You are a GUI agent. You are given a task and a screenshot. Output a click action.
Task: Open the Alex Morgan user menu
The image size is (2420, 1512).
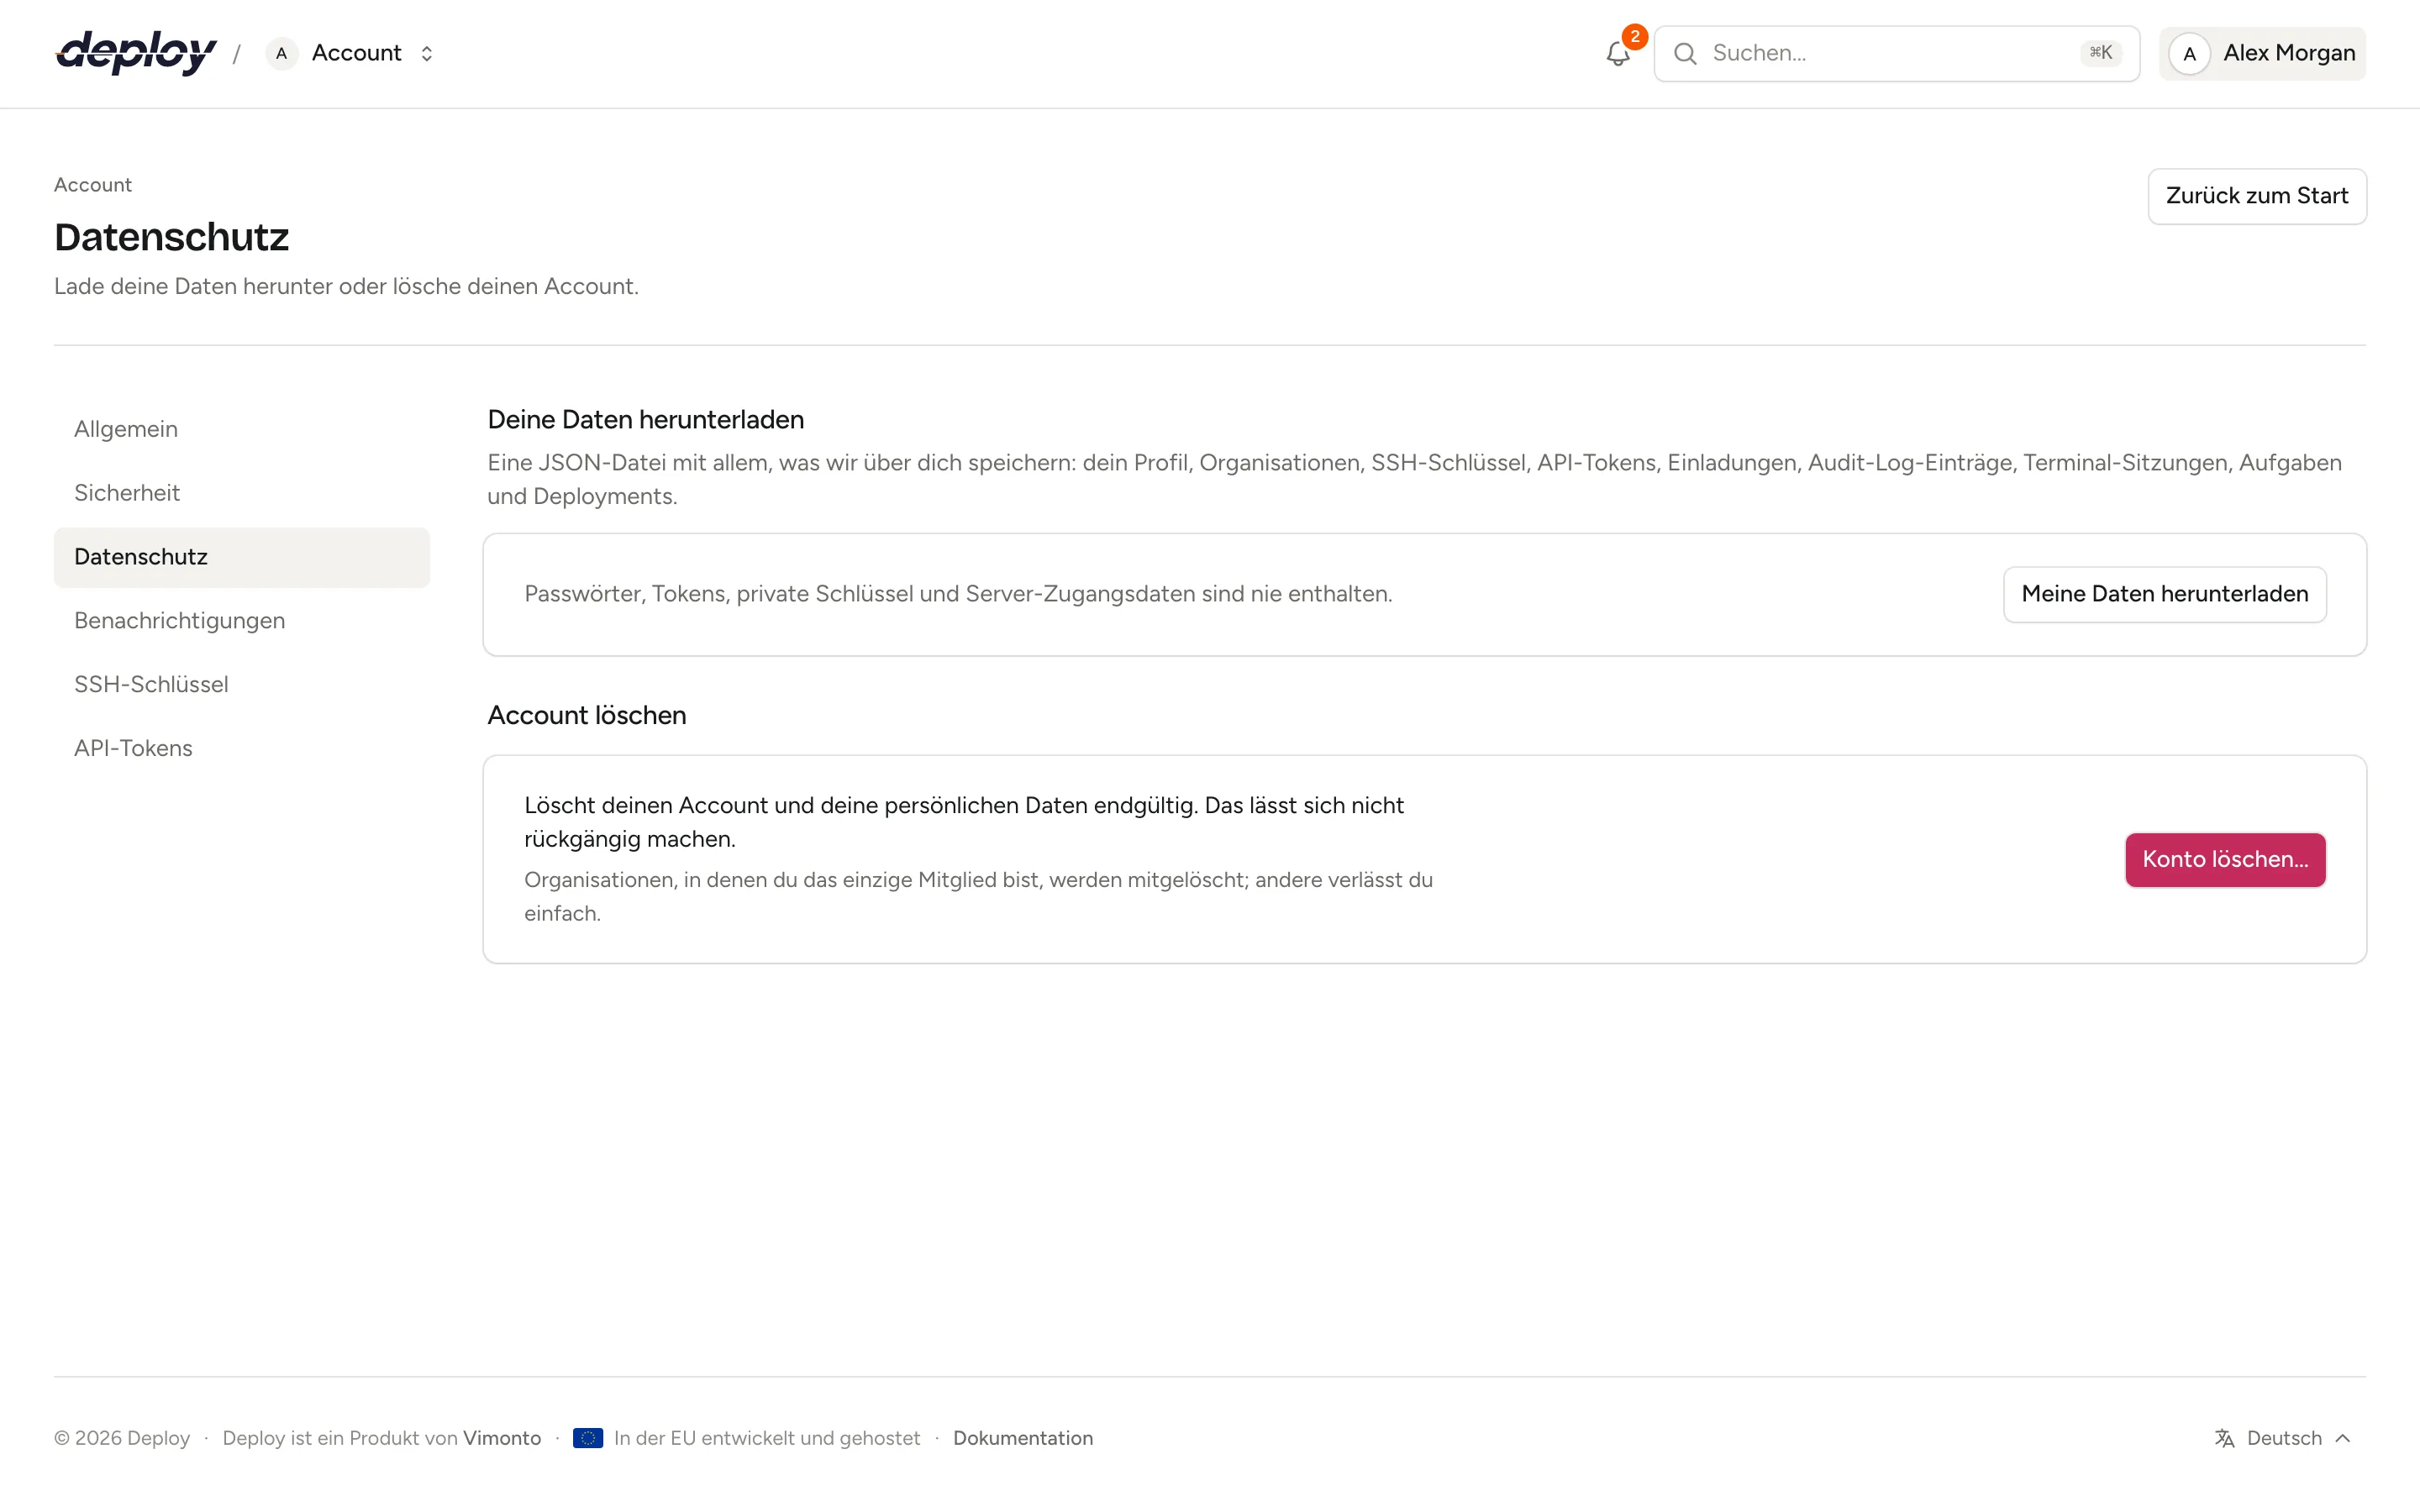click(x=2262, y=54)
